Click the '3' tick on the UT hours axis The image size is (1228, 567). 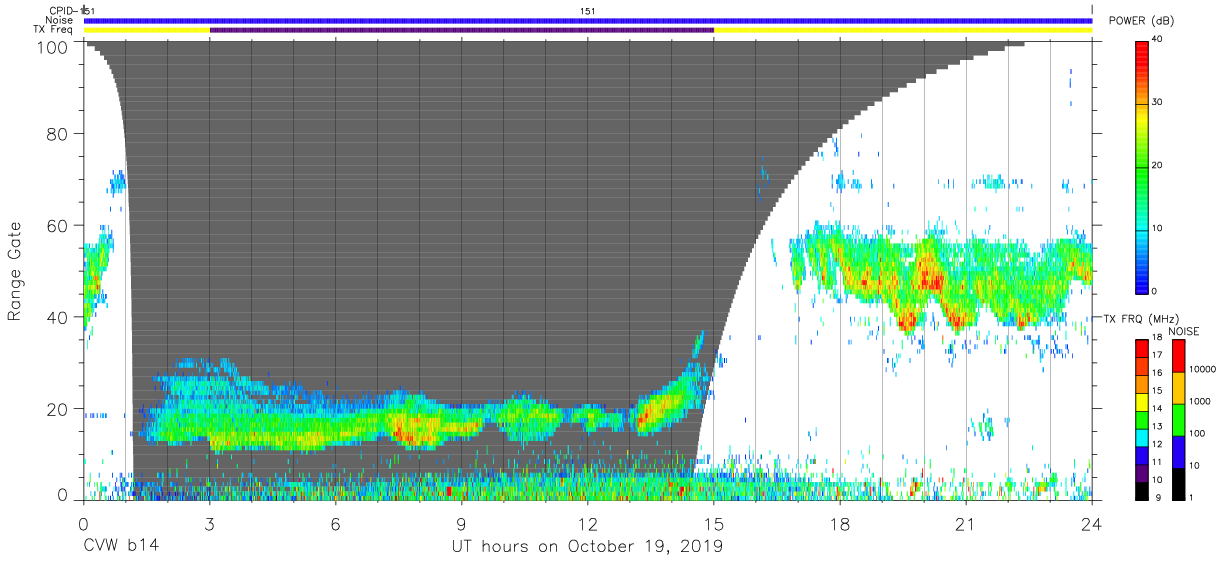(x=209, y=523)
